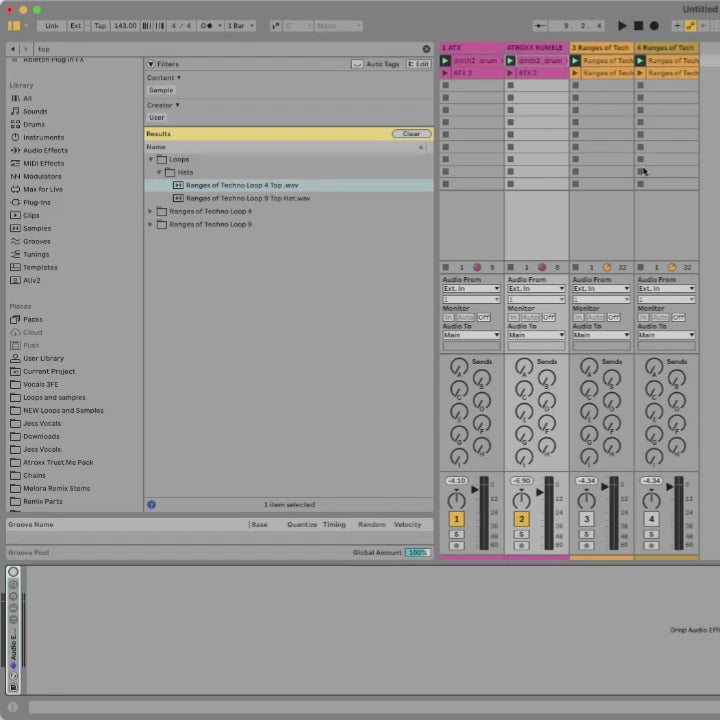Click the Tap tempo button
Screen dimensions: 720x720
click(x=100, y=26)
